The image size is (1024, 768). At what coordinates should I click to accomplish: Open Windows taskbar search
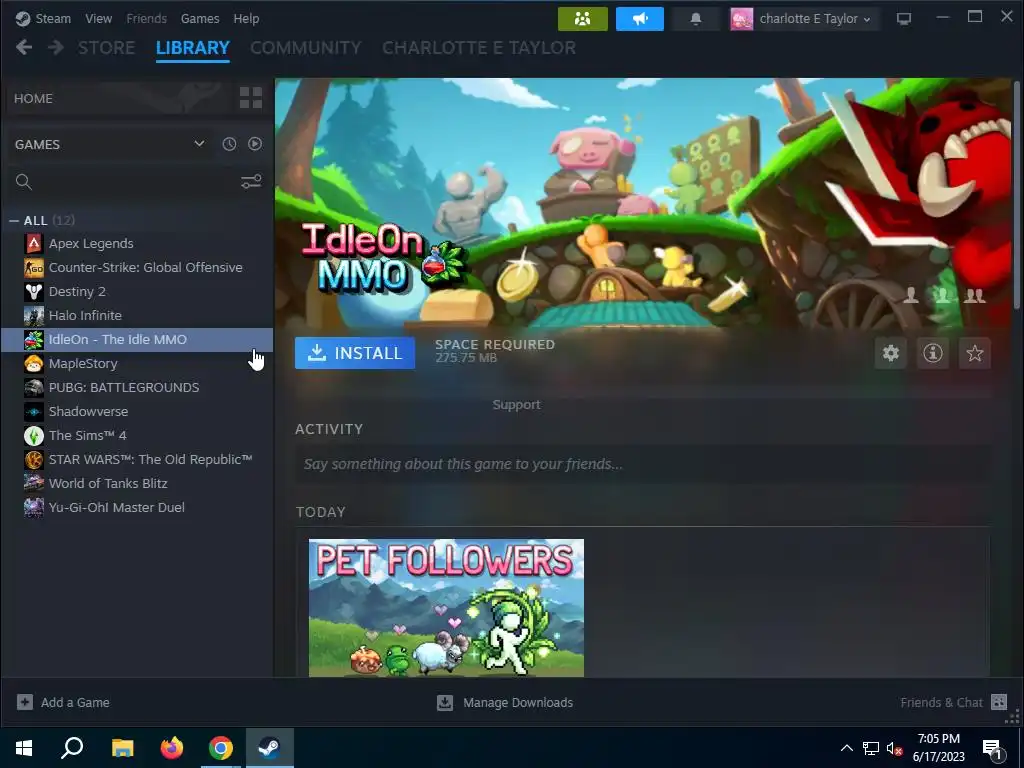pos(72,748)
